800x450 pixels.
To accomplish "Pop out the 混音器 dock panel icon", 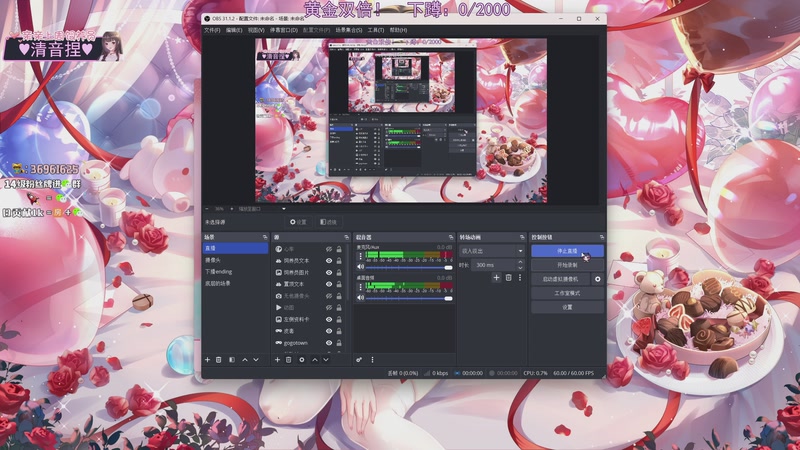I will tap(451, 237).
